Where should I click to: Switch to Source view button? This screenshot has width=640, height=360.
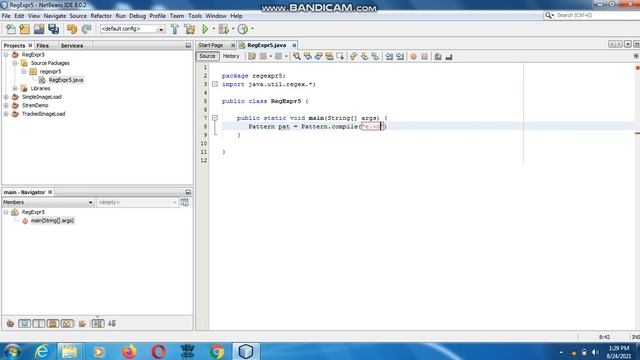tap(207, 56)
